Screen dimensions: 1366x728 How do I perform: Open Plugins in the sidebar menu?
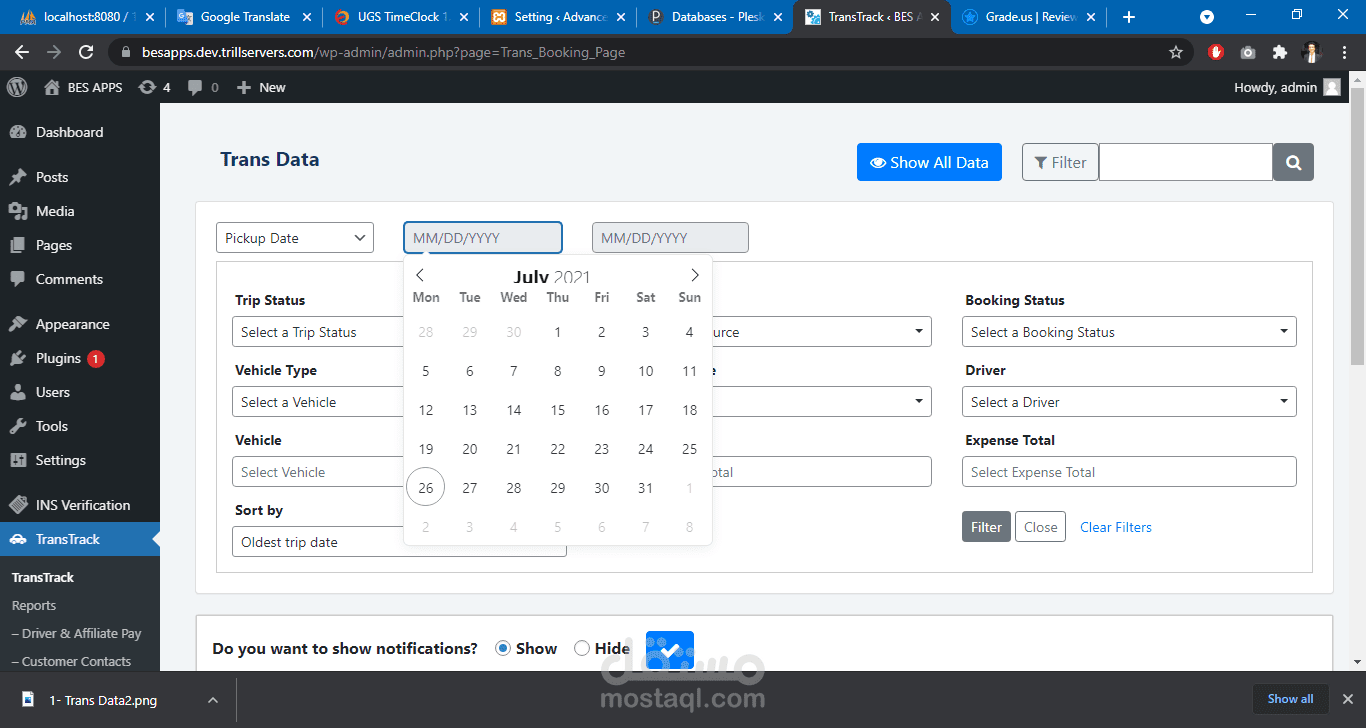coord(58,358)
